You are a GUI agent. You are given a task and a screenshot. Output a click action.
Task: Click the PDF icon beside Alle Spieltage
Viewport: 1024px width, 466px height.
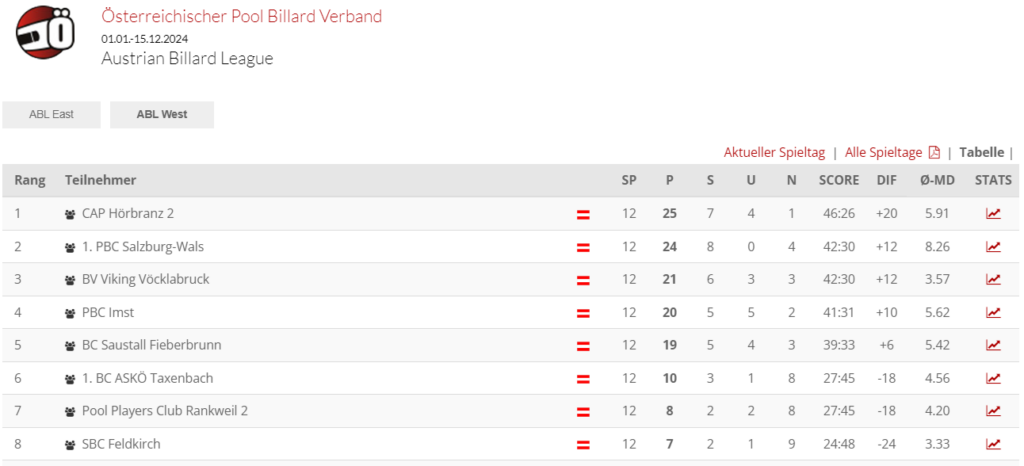coord(935,153)
